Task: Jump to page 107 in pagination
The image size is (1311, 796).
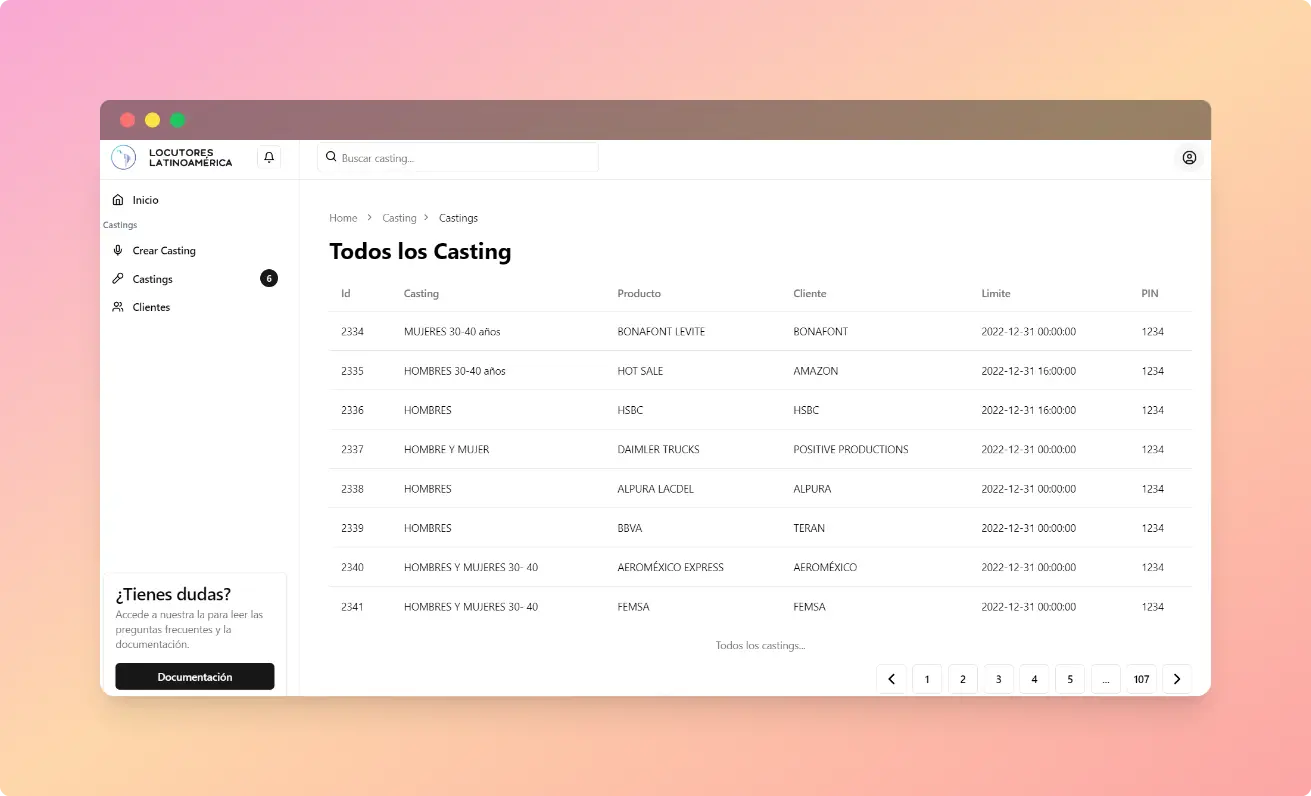Action: tap(1141, 679)
